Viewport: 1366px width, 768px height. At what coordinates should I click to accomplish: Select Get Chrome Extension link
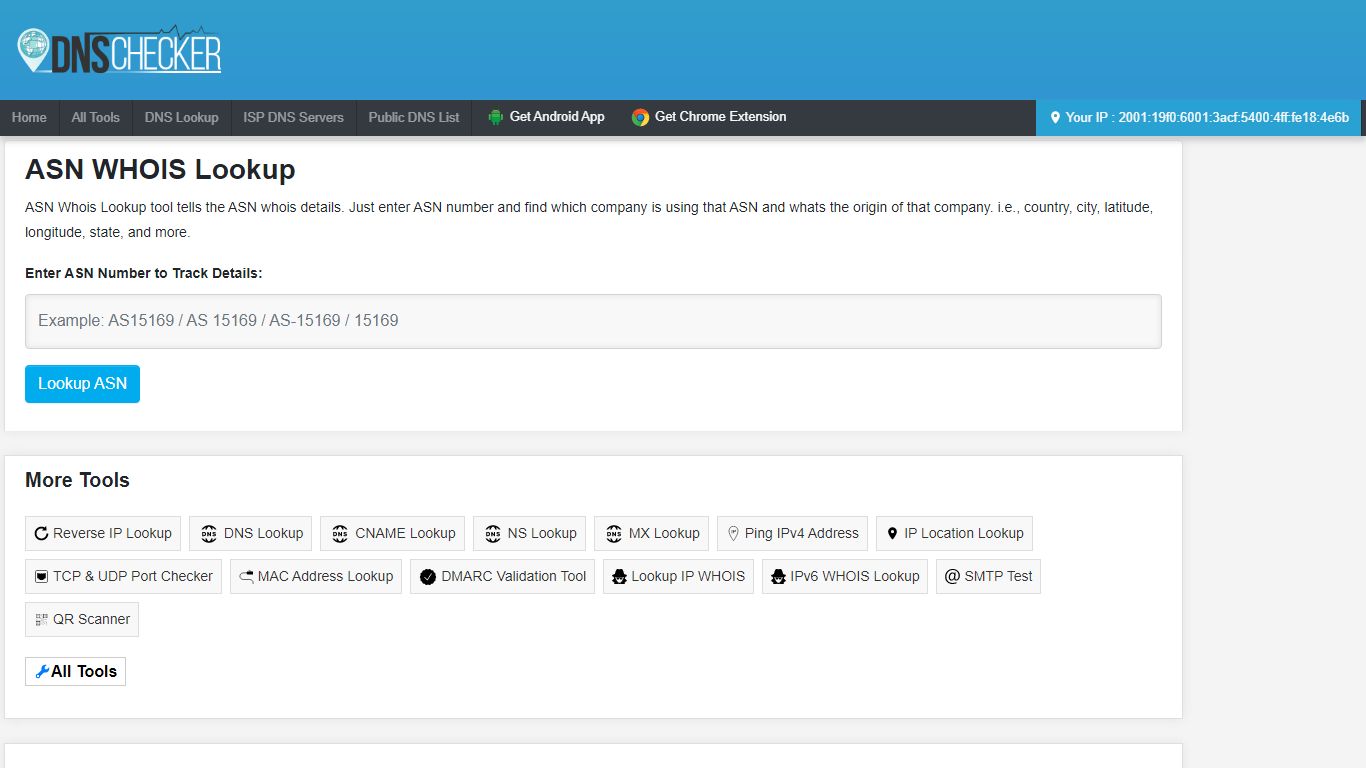click(709, 117)
